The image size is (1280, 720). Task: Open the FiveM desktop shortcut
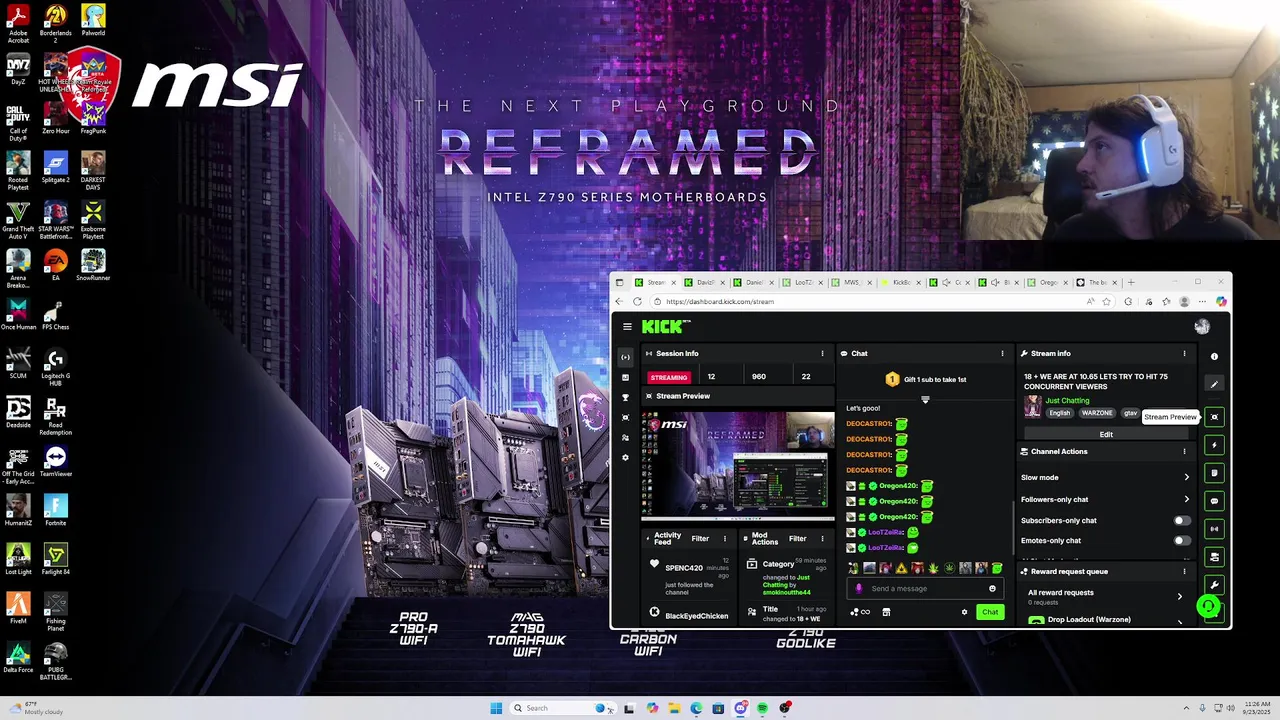tap(18, 608)
